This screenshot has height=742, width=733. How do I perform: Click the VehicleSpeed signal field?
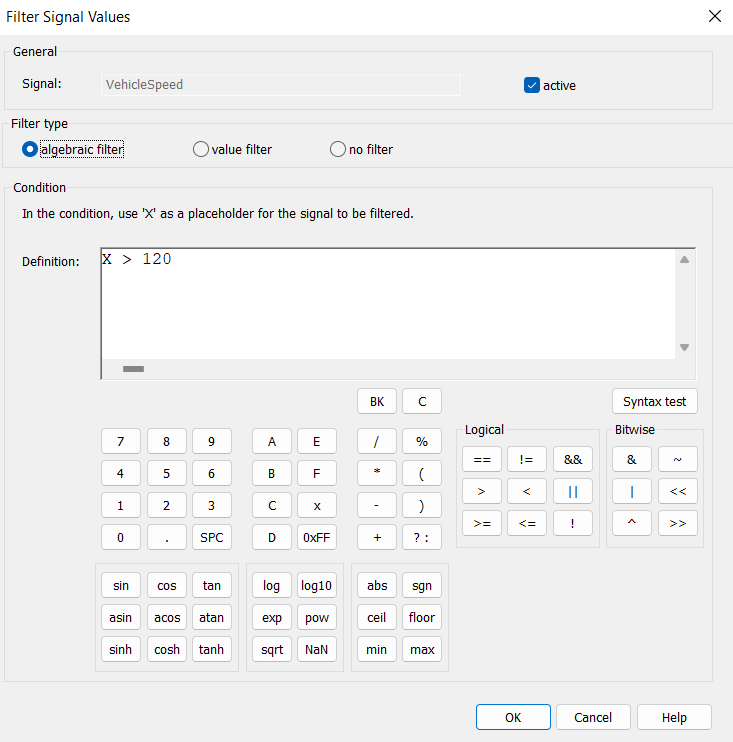coord(281,85)
